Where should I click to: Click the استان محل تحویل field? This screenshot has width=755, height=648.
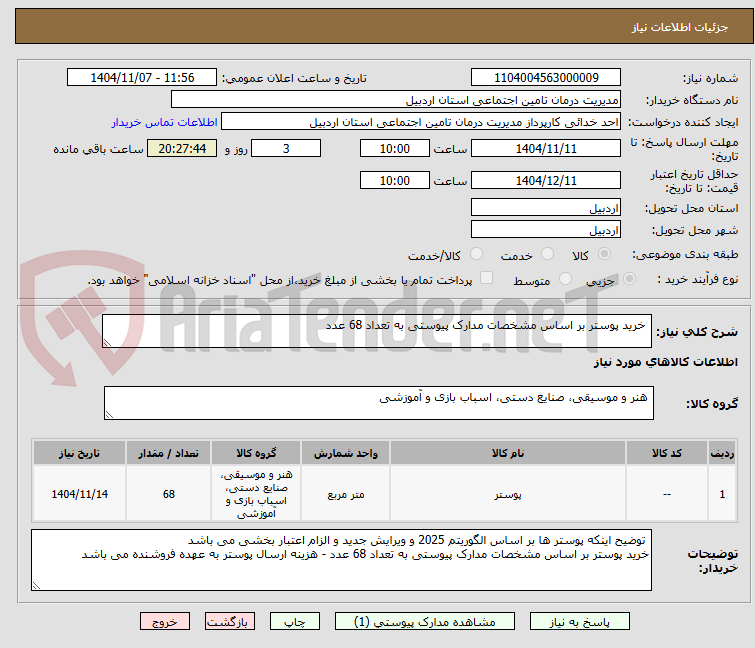coord(546,207)
